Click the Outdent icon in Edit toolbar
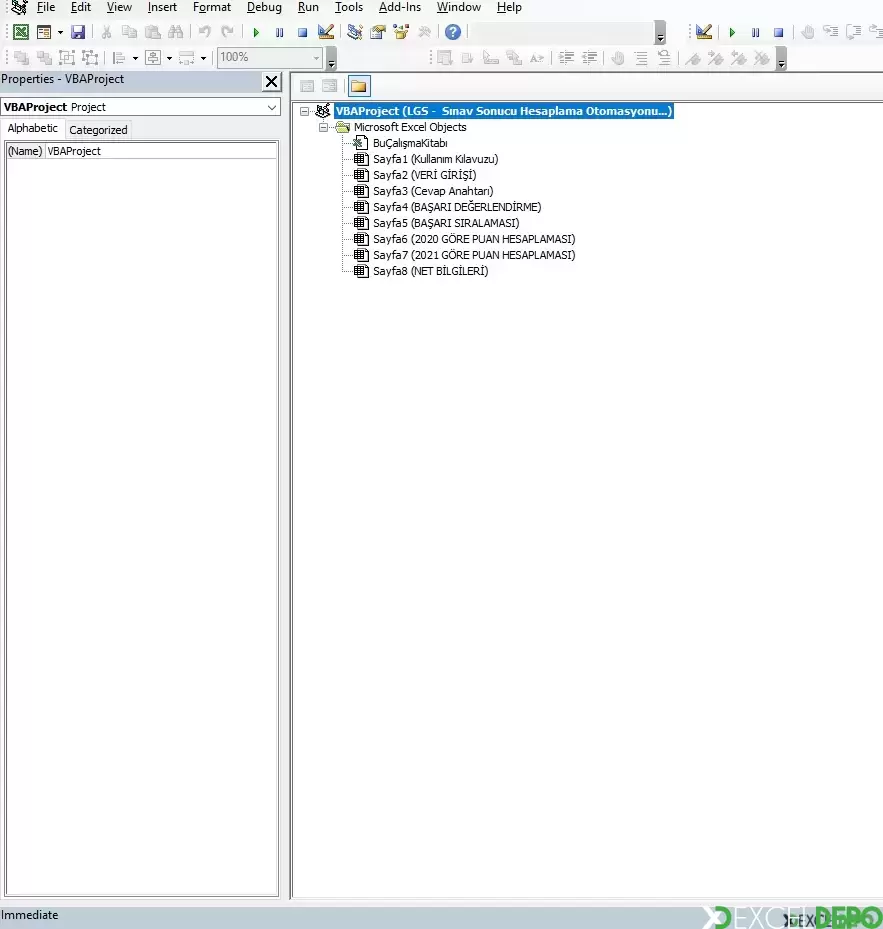The width and height of the screenshot is (883, 929). point(590,57)
